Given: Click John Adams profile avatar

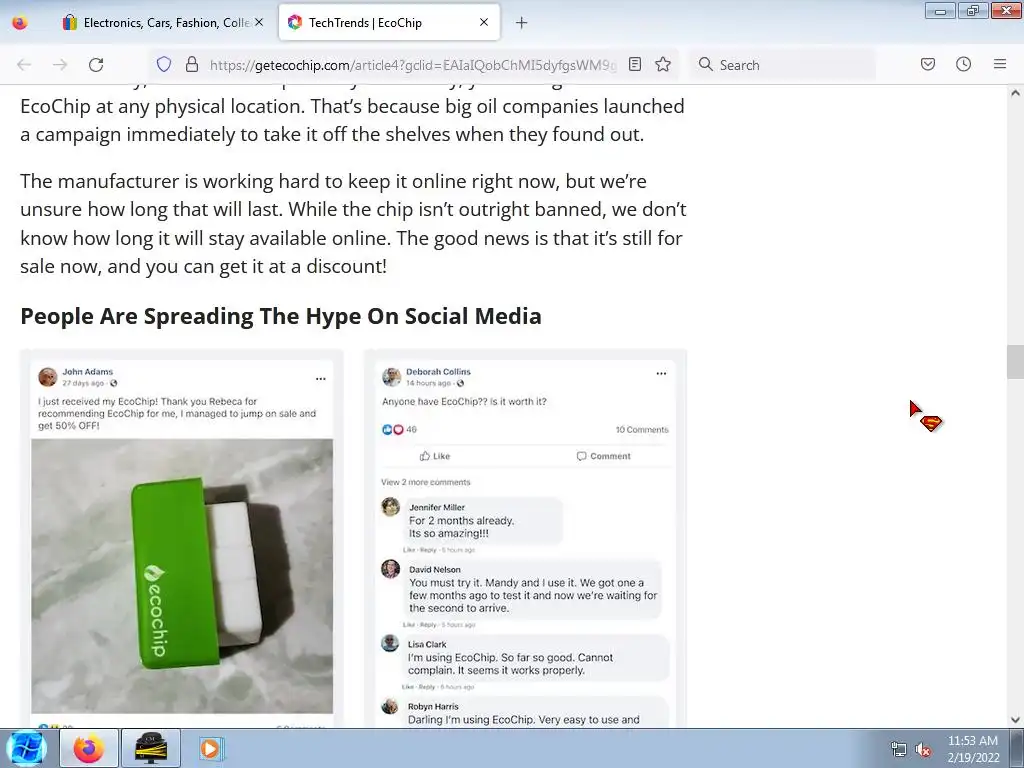Looking at the screenshot, I should tap(48, 377).
